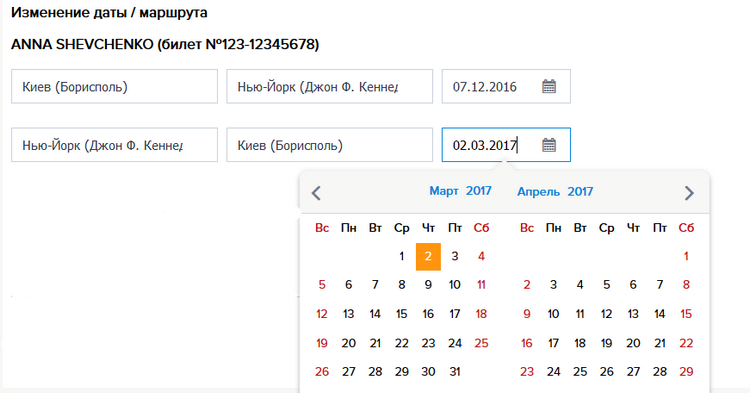Viewport: 750px width, 393px height.
Task: Select April 29 date
Action: pos(686,371)
